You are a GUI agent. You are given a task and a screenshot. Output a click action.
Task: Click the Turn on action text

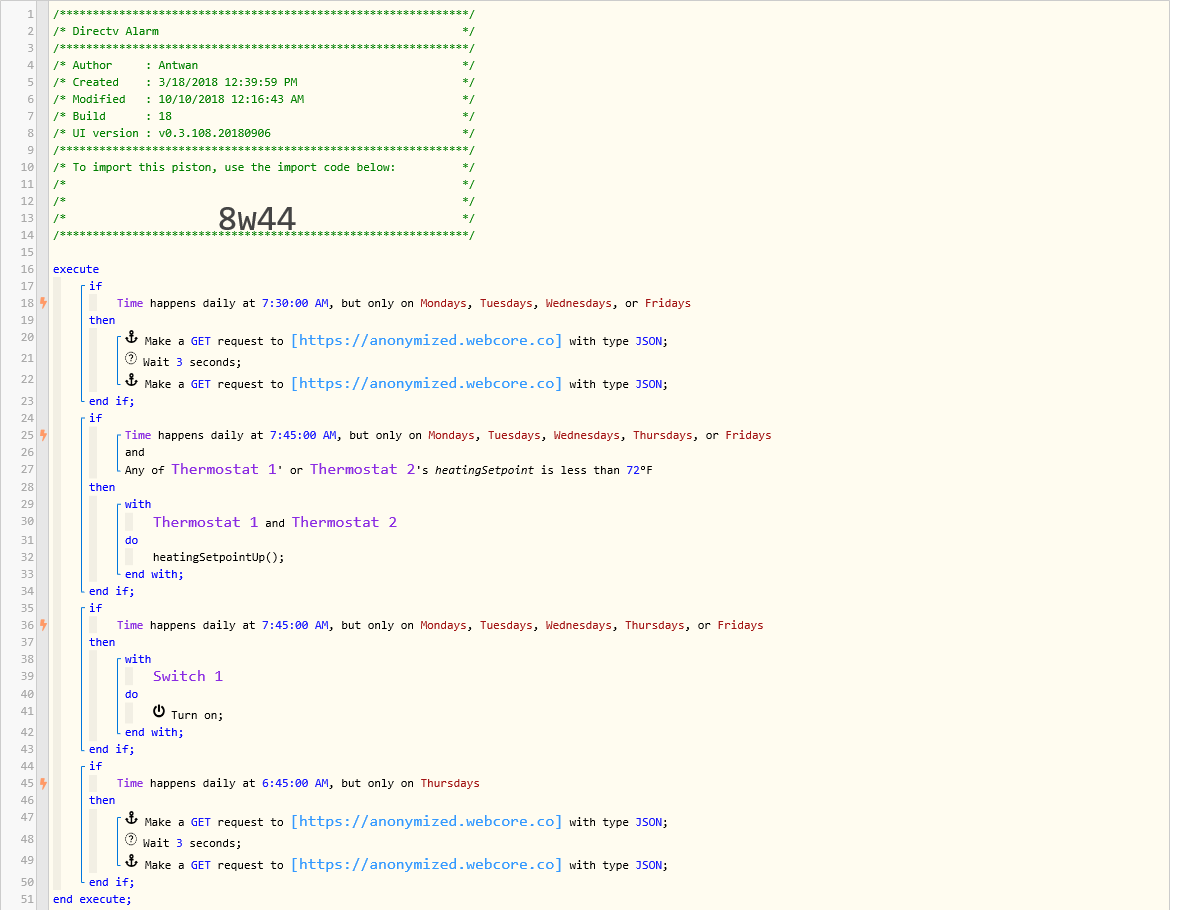click(x=197, y=715)
